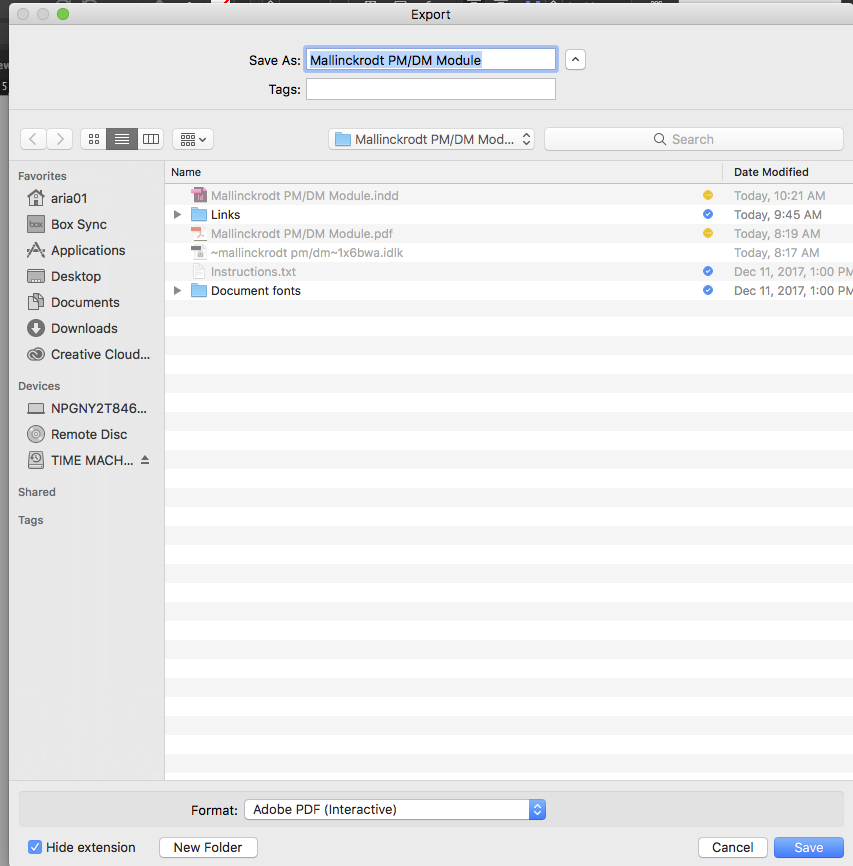Open Applications in sidebar
This screenshot has width=853, height=866.
76,250
